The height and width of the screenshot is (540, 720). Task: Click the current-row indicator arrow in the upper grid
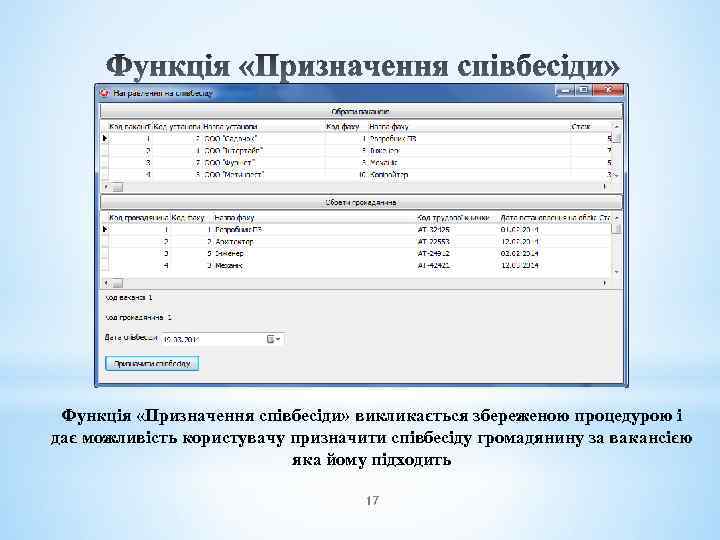[x=104, y=138]
